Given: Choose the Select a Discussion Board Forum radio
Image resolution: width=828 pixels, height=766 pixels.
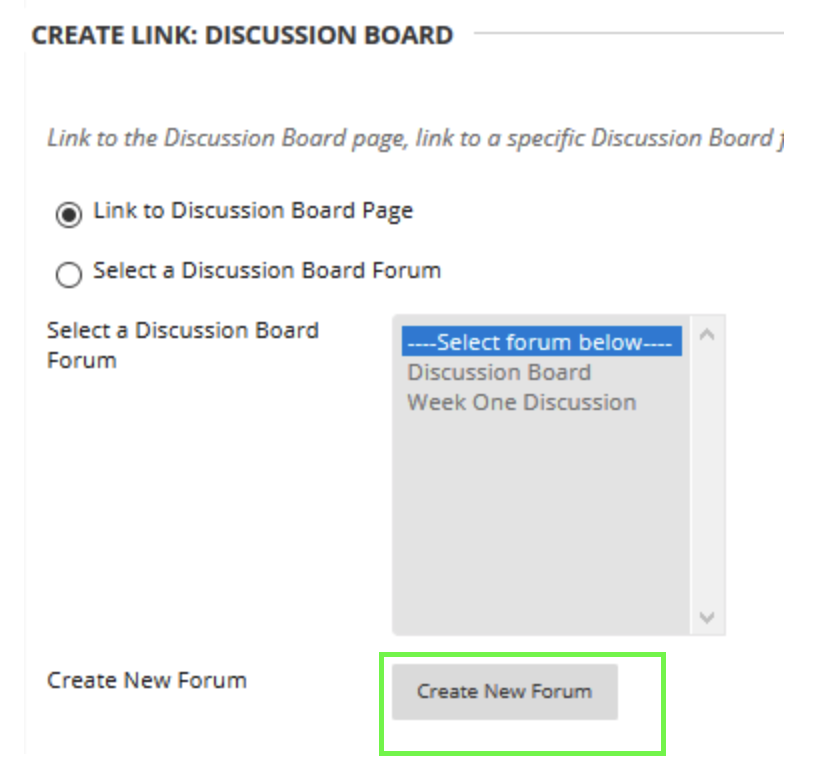Looking at the screenshot, I should pos(69,275).
